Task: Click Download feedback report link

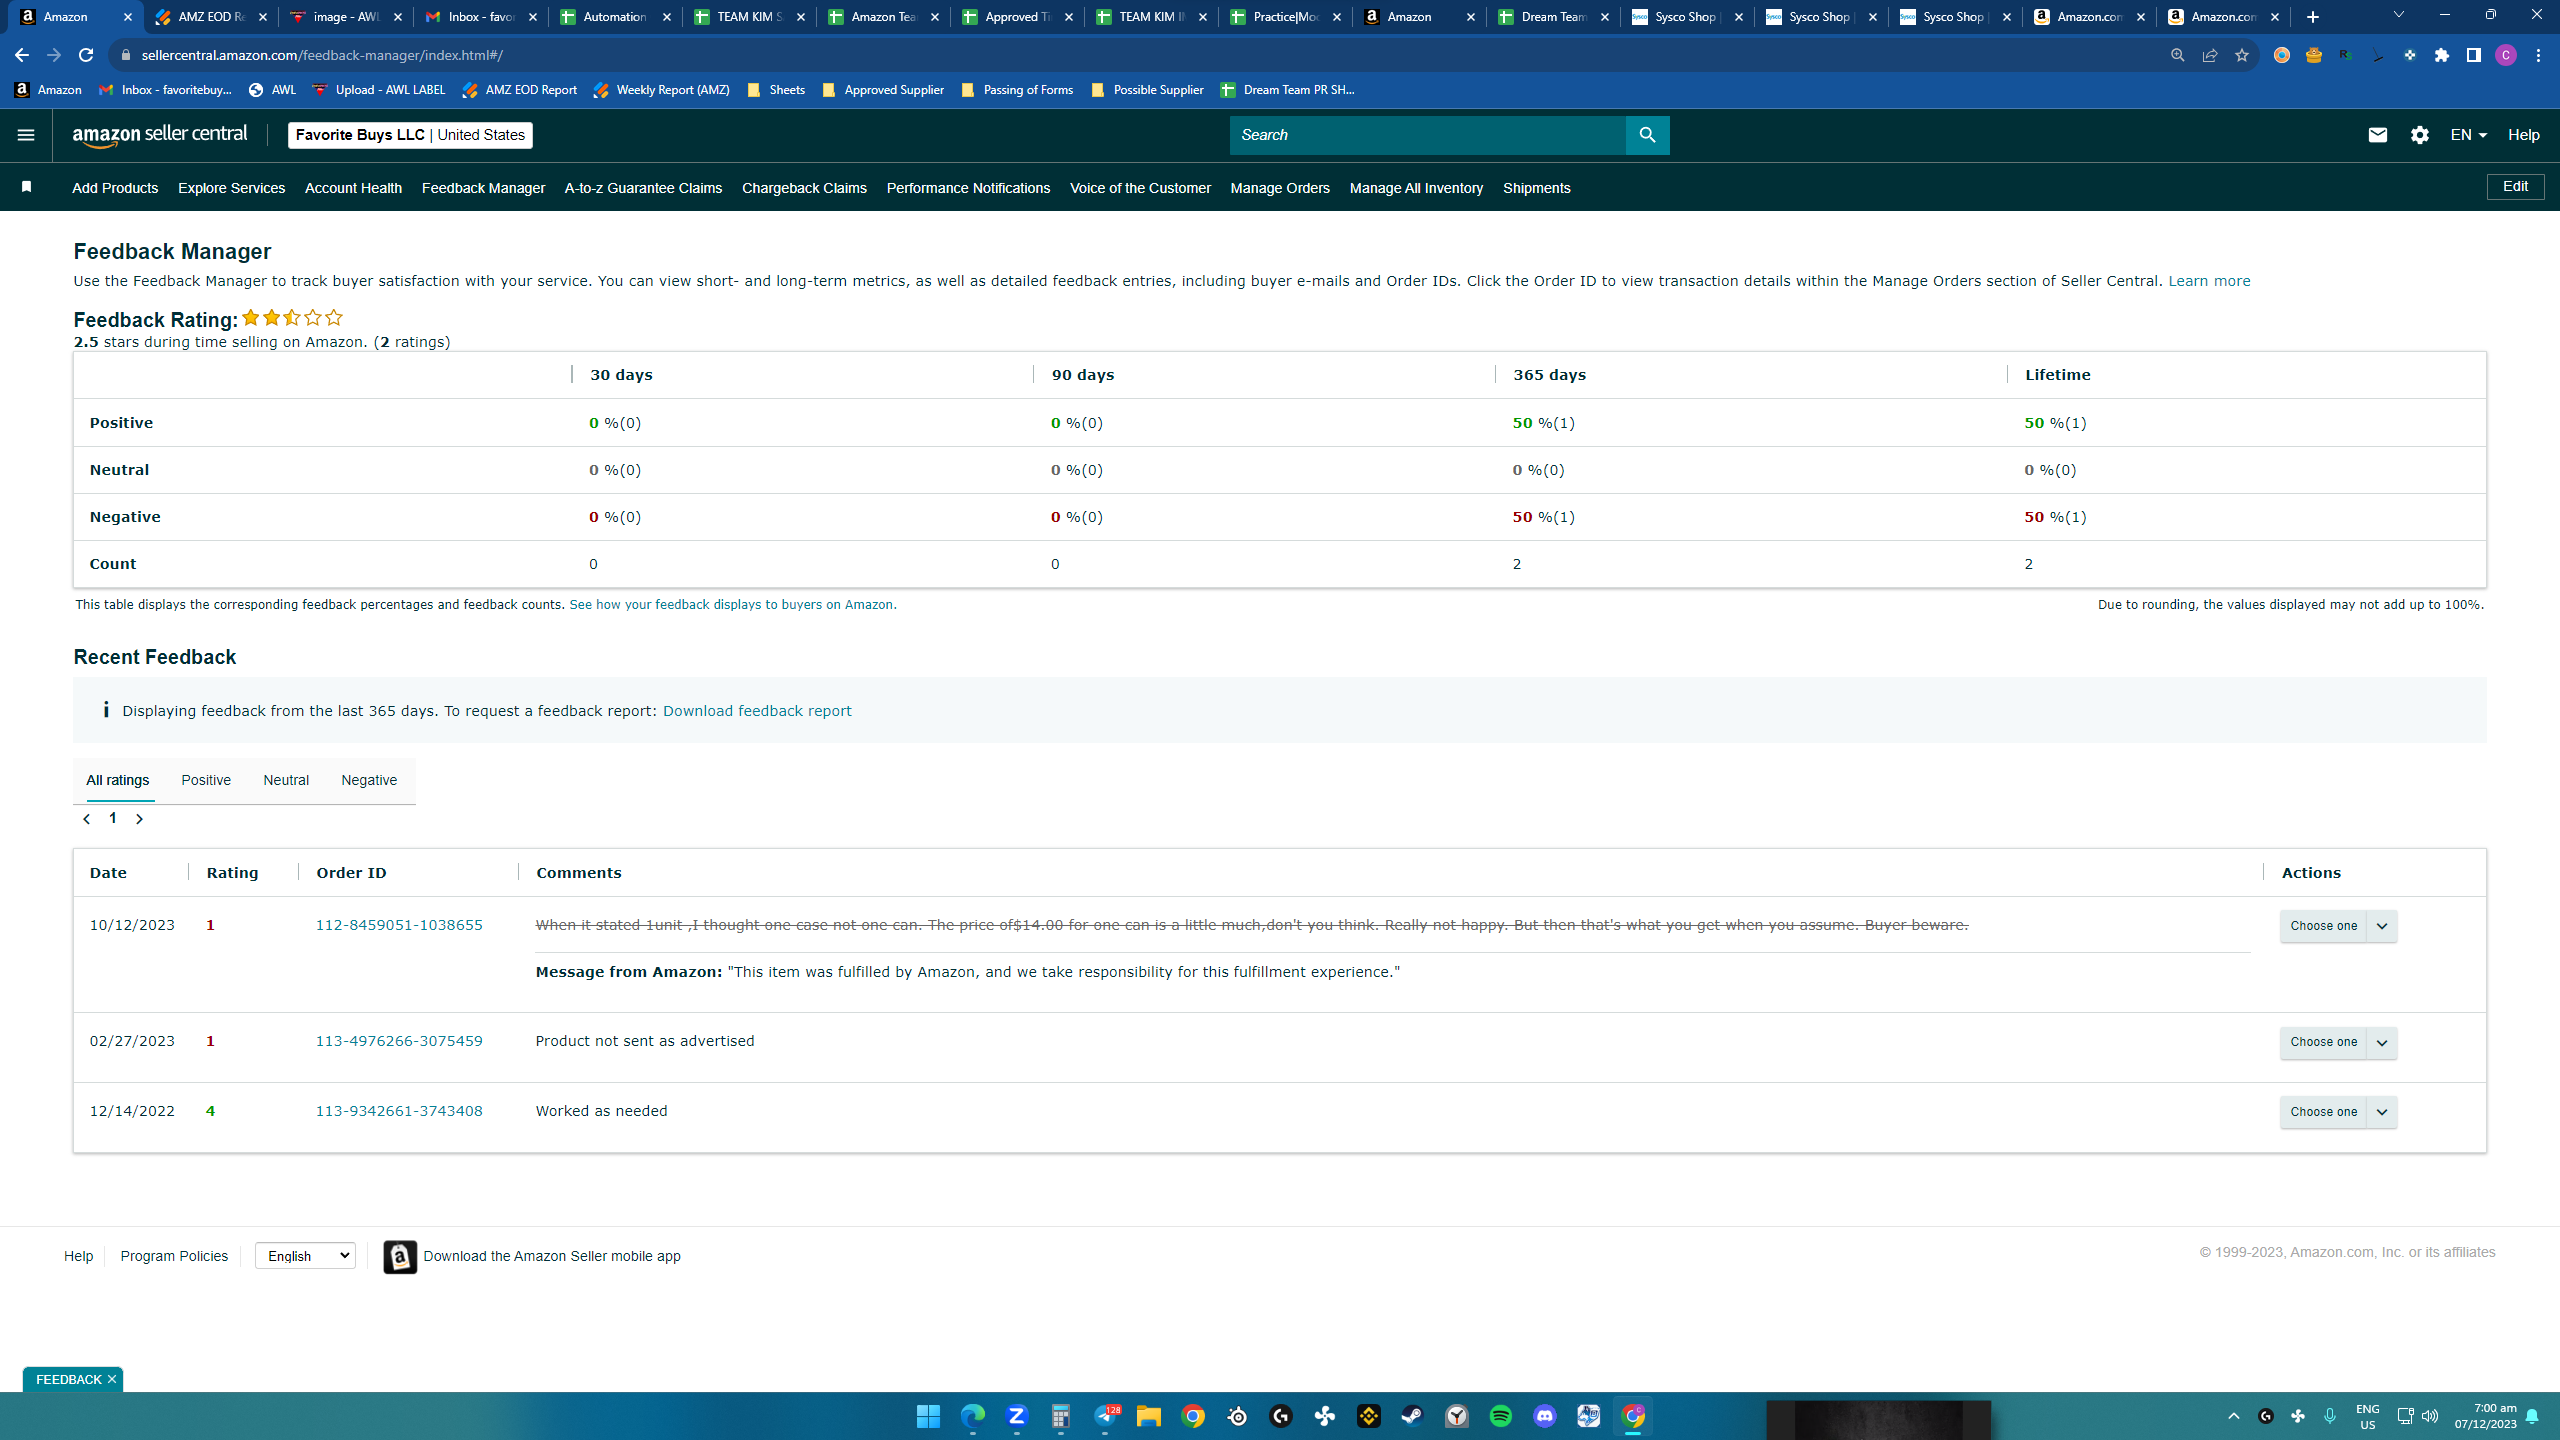Action: pyautogui.click(x=757, y=711)
